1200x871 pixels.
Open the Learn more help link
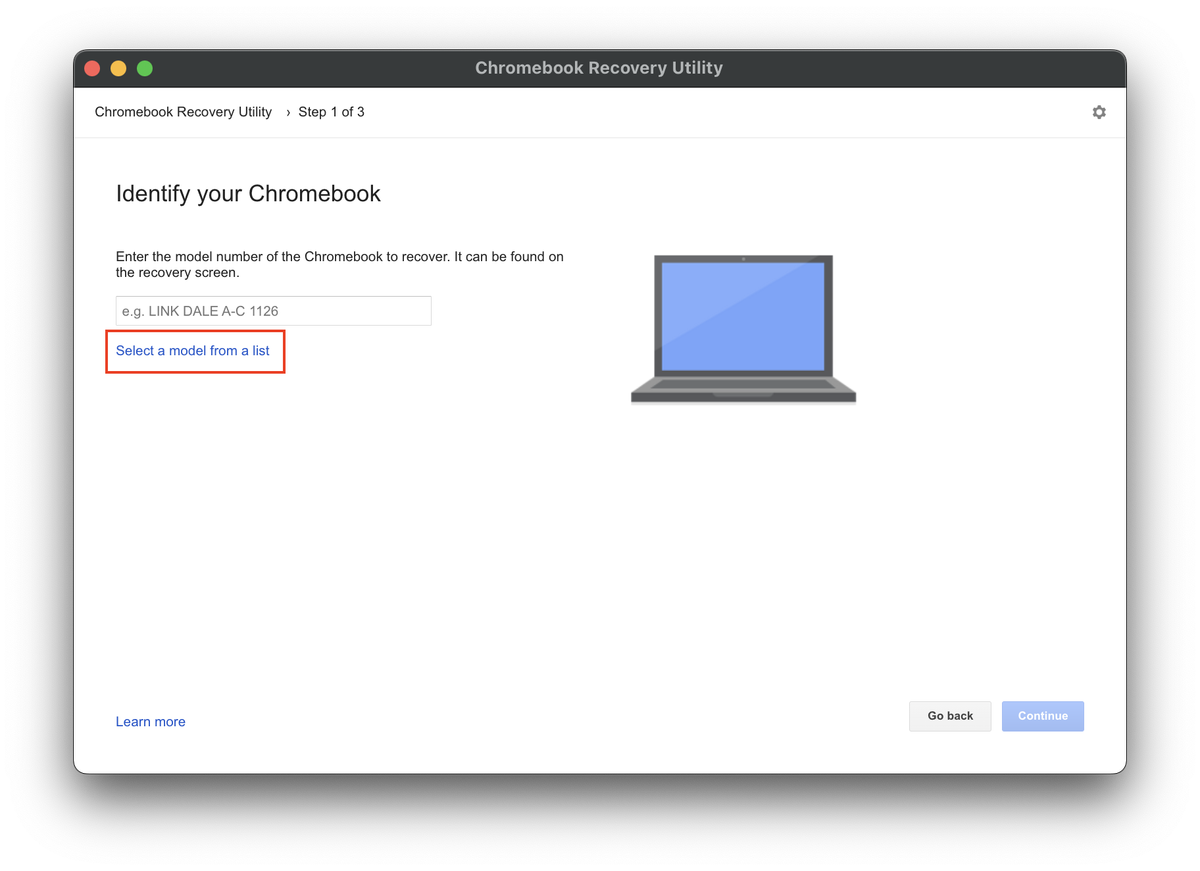tap(150, 721)
